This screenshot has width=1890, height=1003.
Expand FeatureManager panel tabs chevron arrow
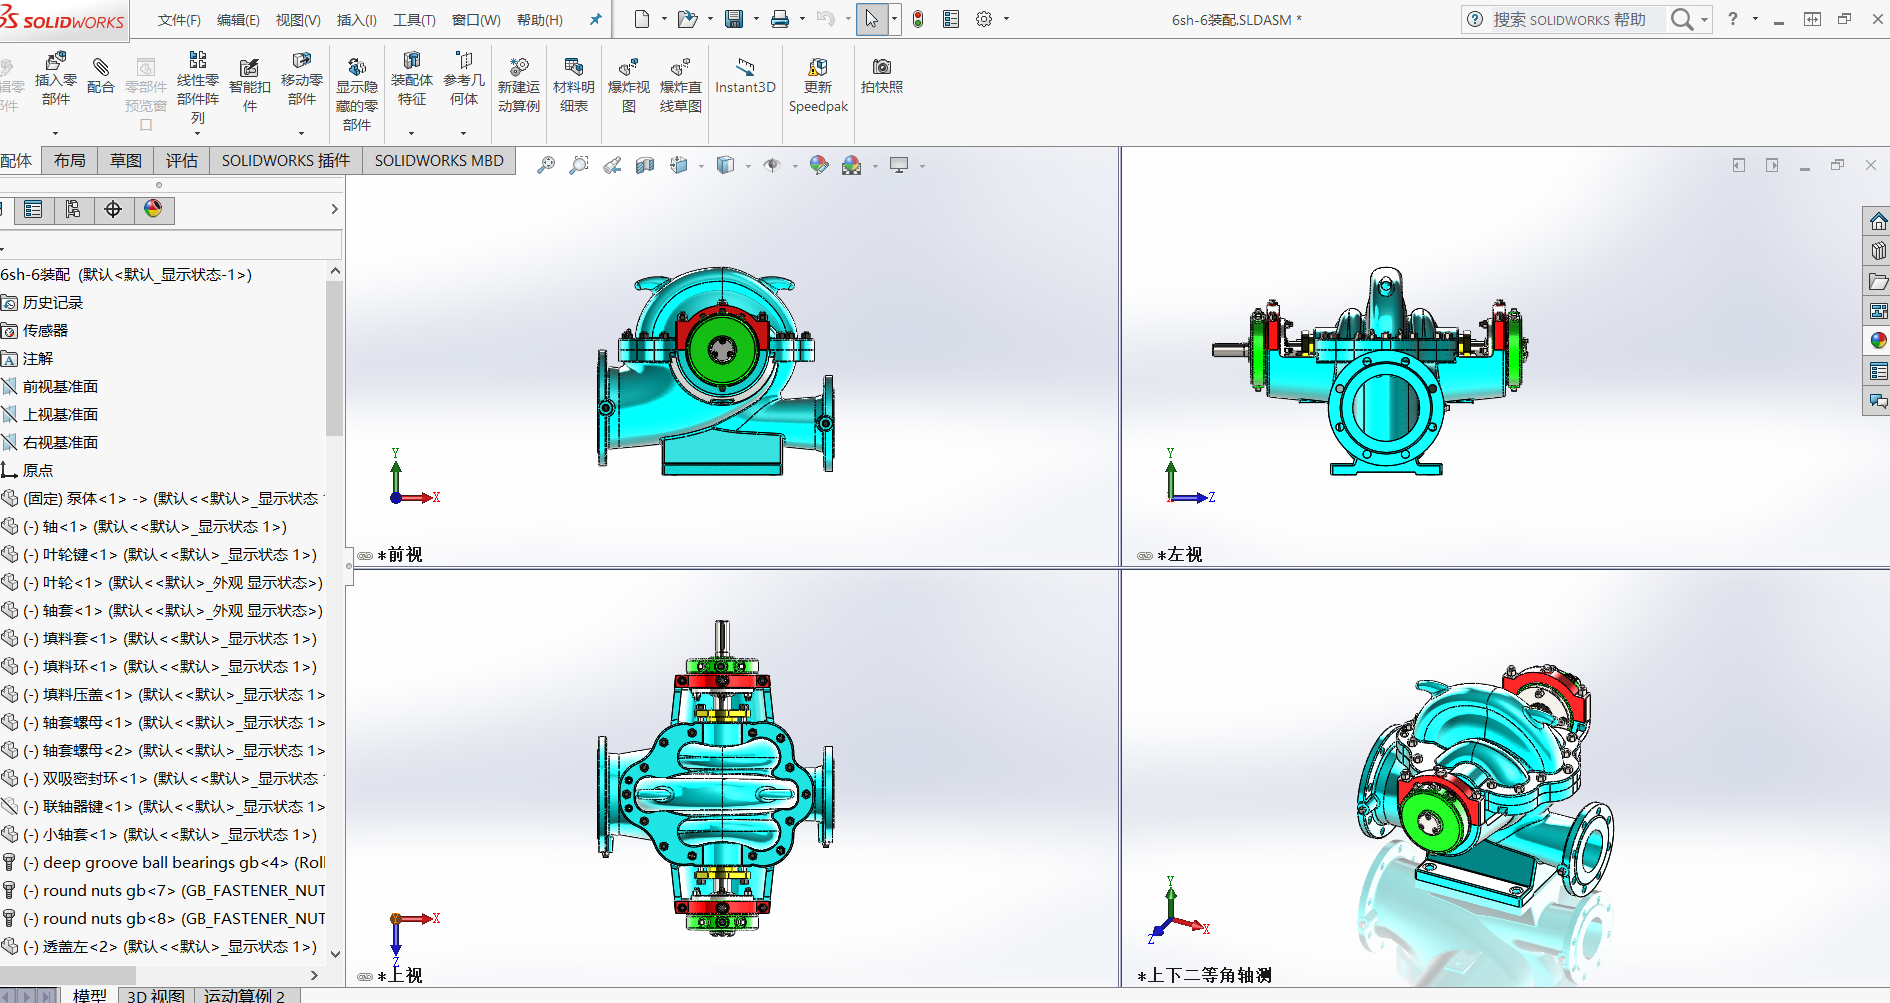pos(335,209)
